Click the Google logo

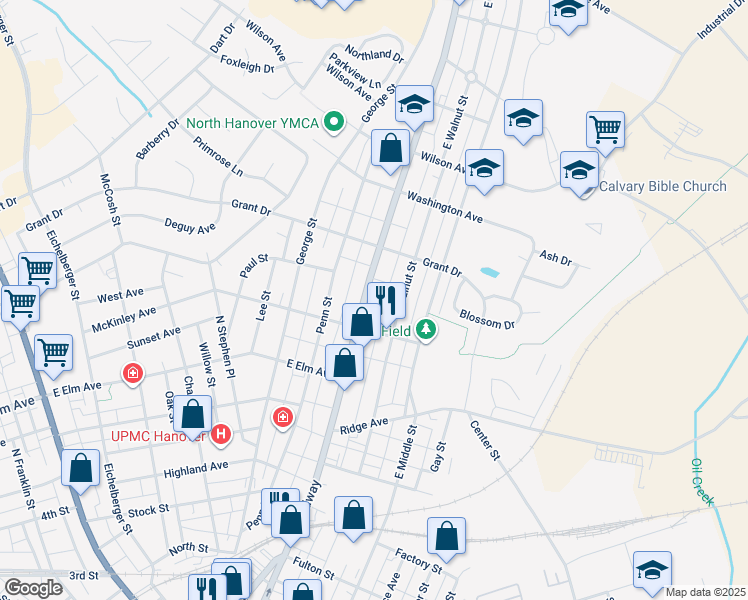coord(33,588)
